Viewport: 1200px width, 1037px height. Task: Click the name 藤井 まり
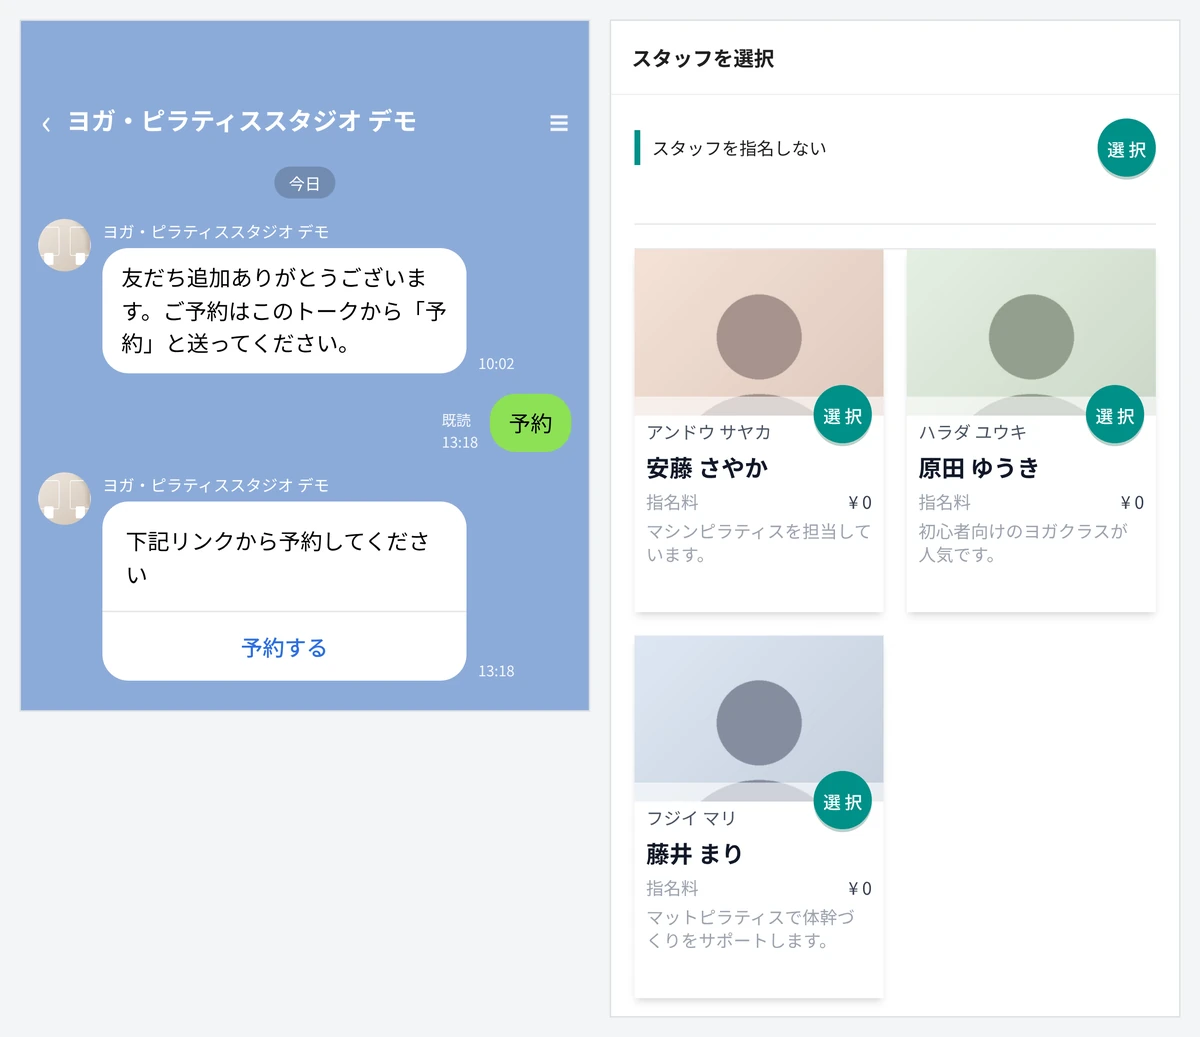point(694,853)
